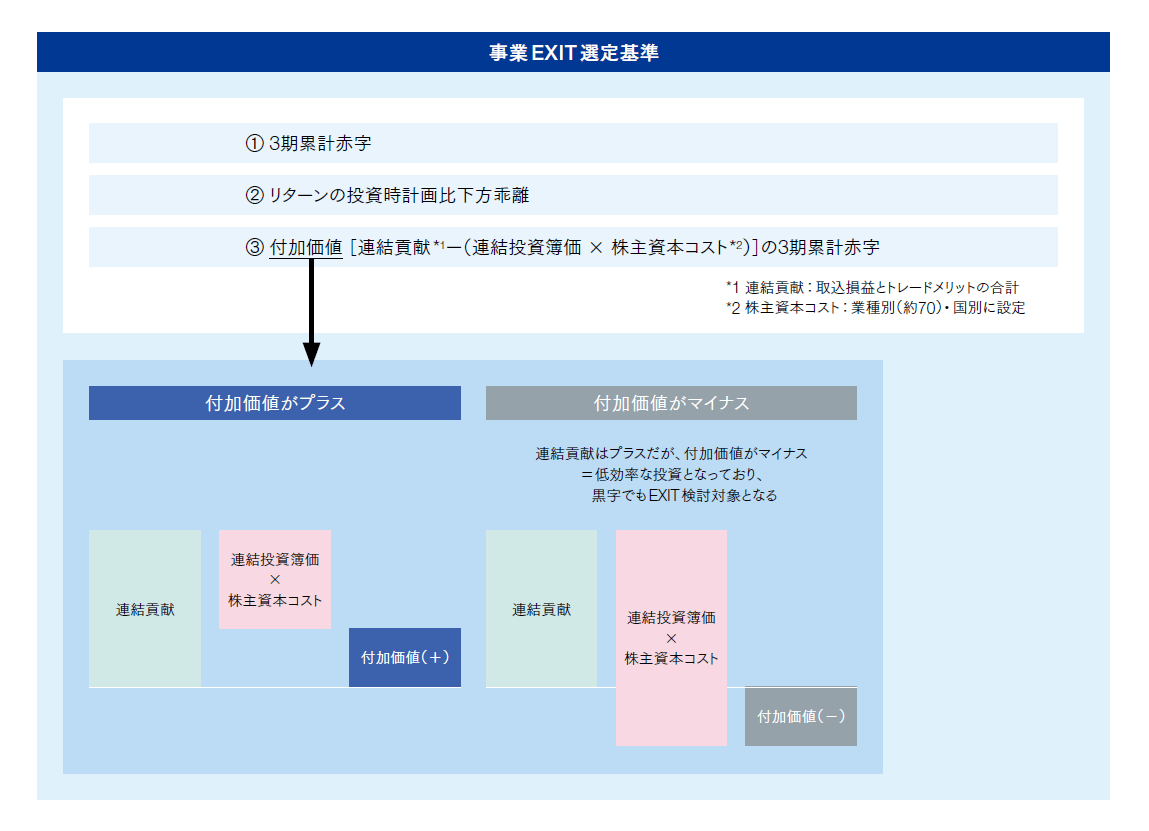Click the blue 付加価値(+) block
1149x831 pixels.
(405, 658)
